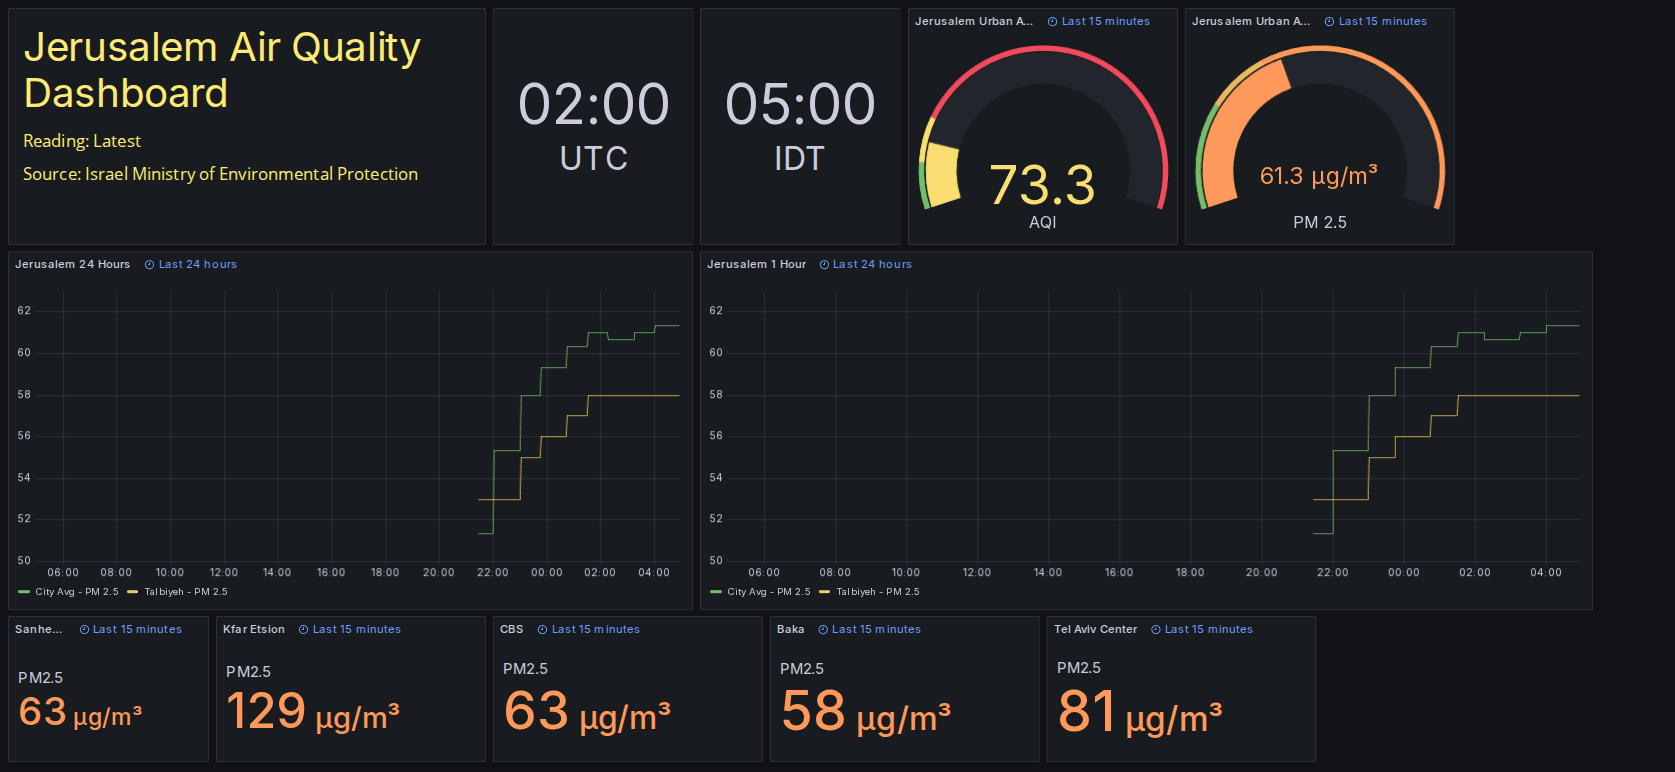Click Talbiyeh yellow color swatch in 1 Hour legend

(x=825, y=592)
